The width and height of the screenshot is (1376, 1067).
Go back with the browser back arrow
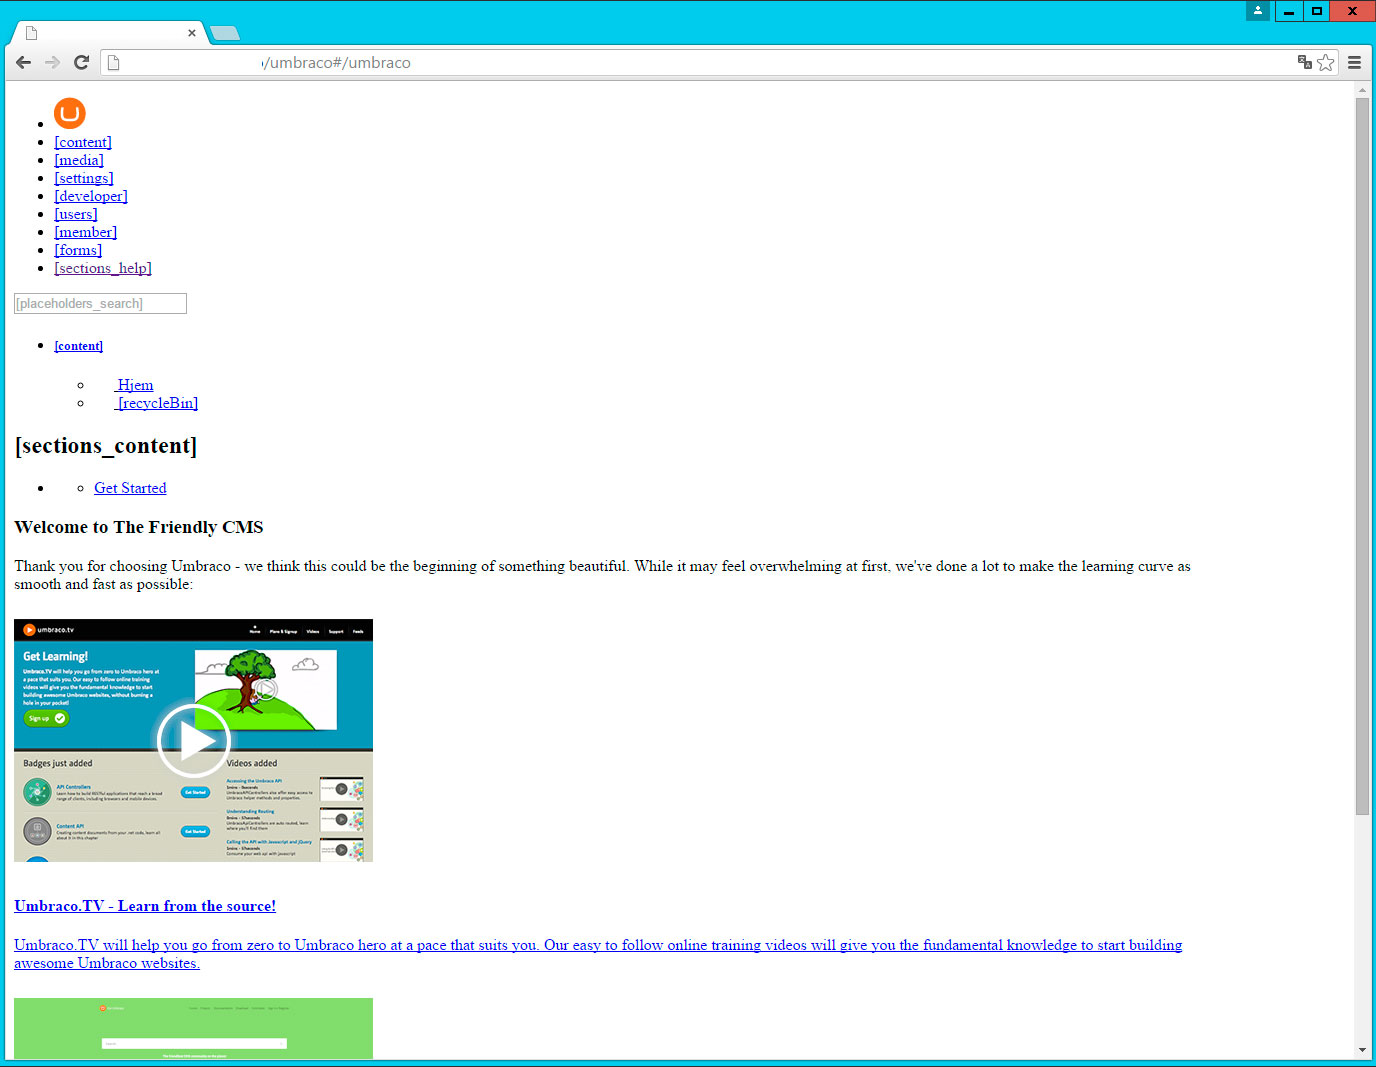coord(23,62)
